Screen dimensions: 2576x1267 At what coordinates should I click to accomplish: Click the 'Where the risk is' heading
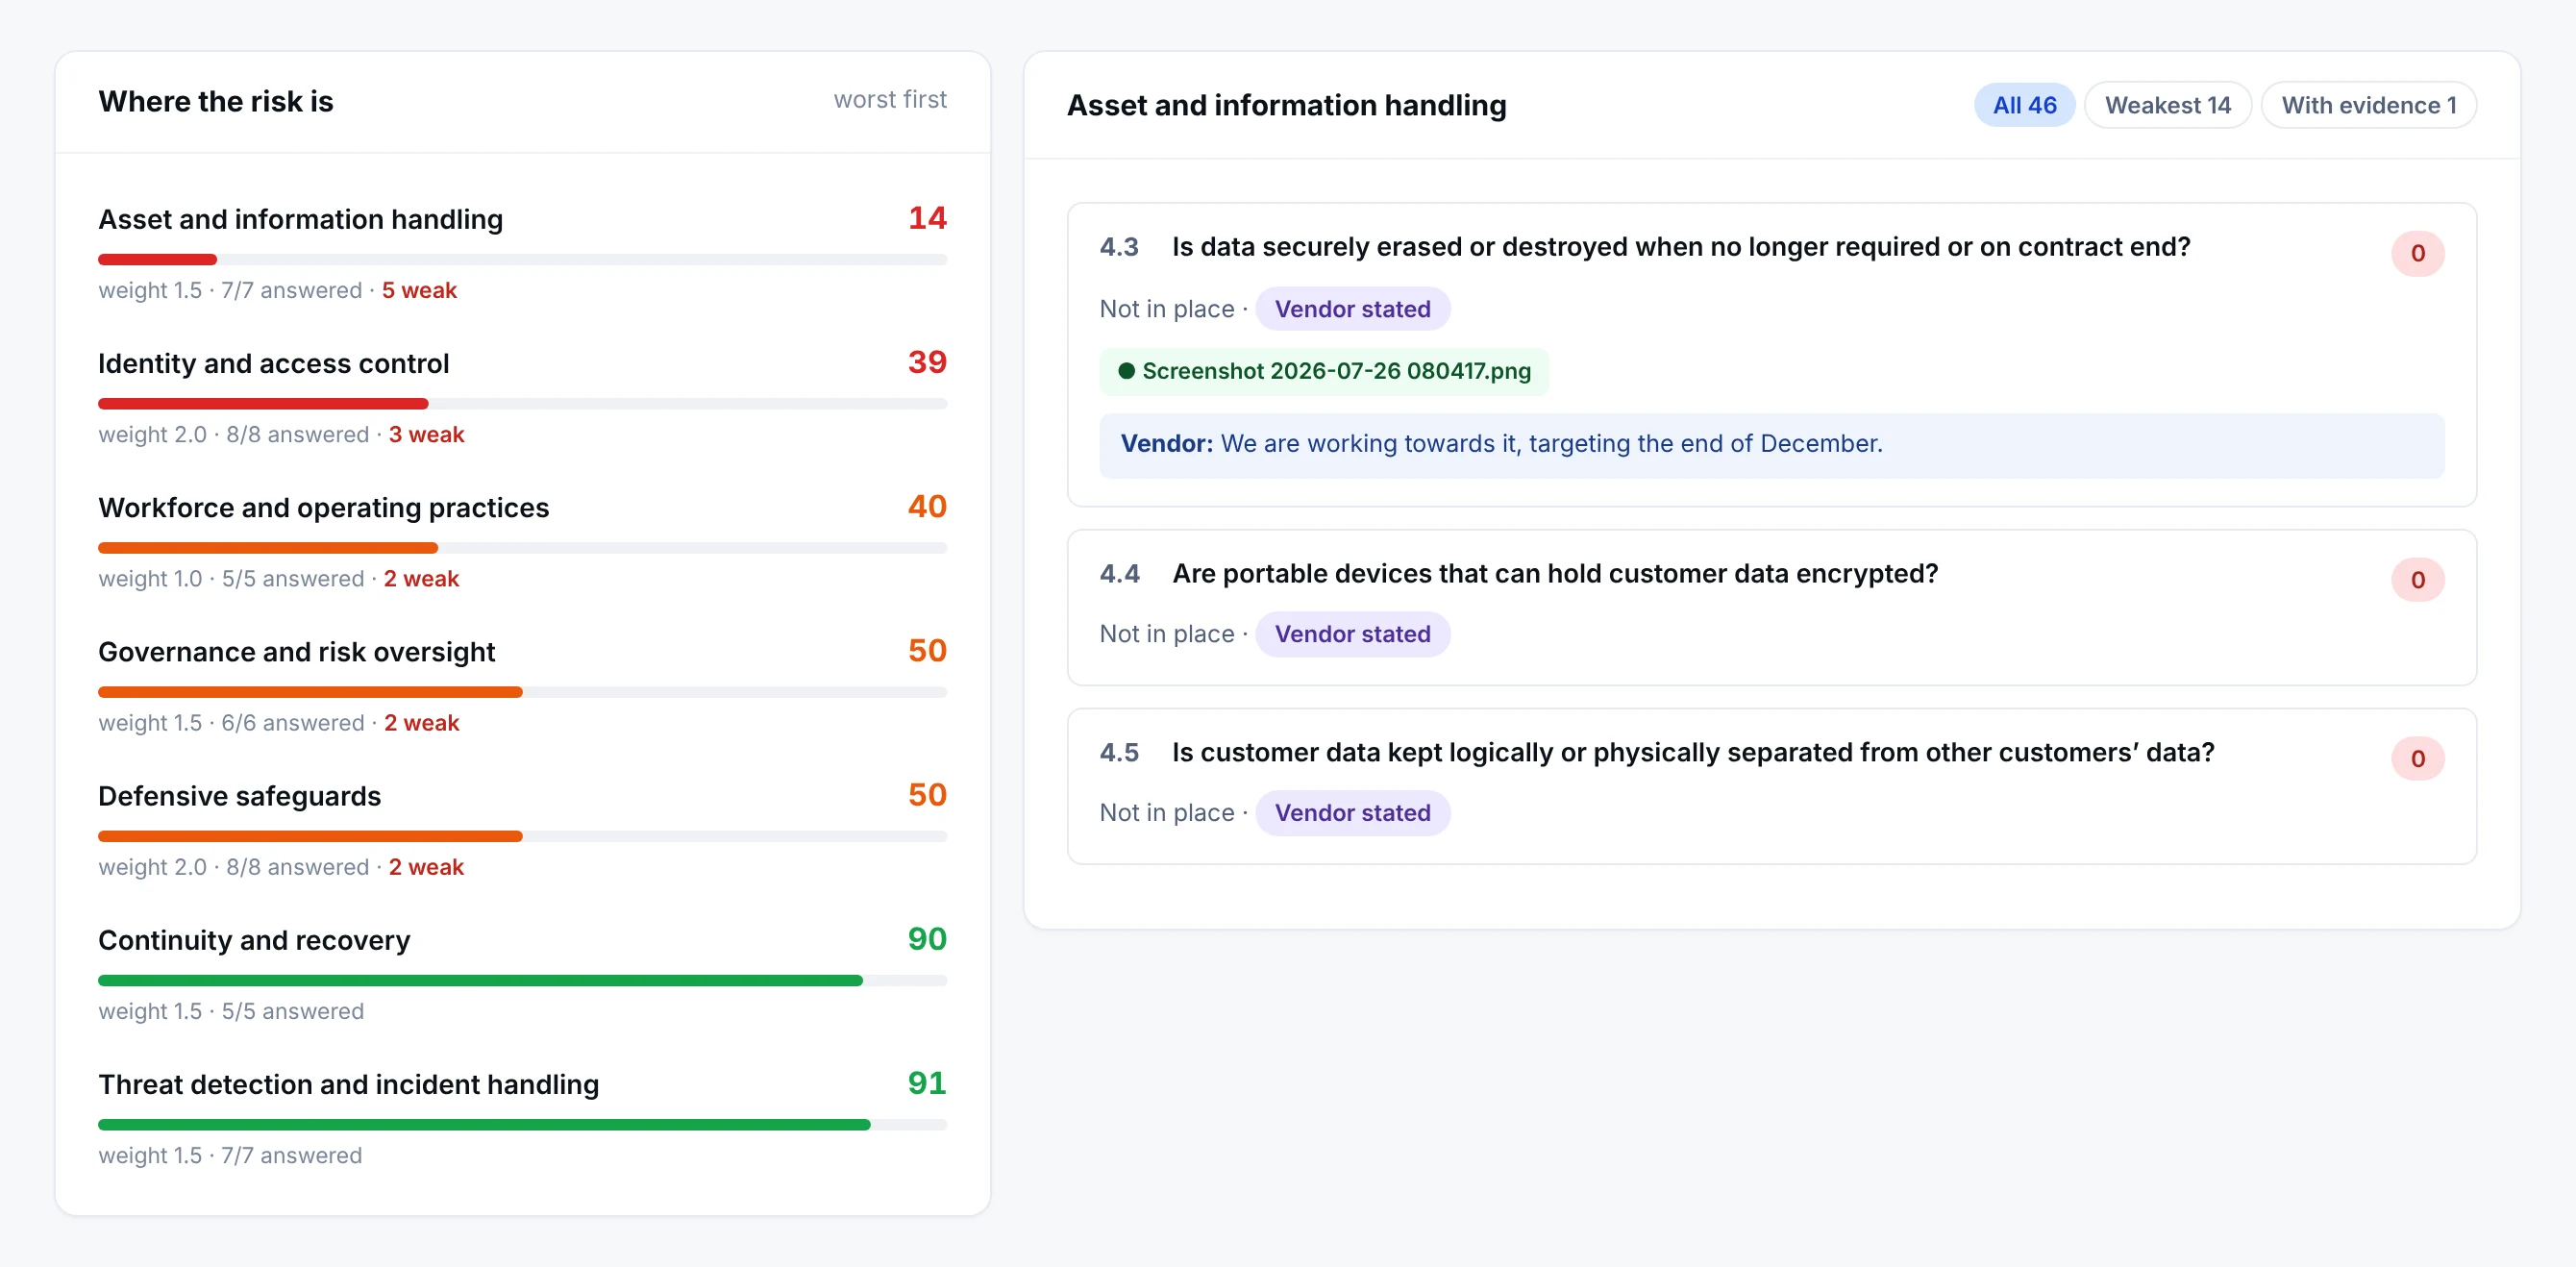216,101
